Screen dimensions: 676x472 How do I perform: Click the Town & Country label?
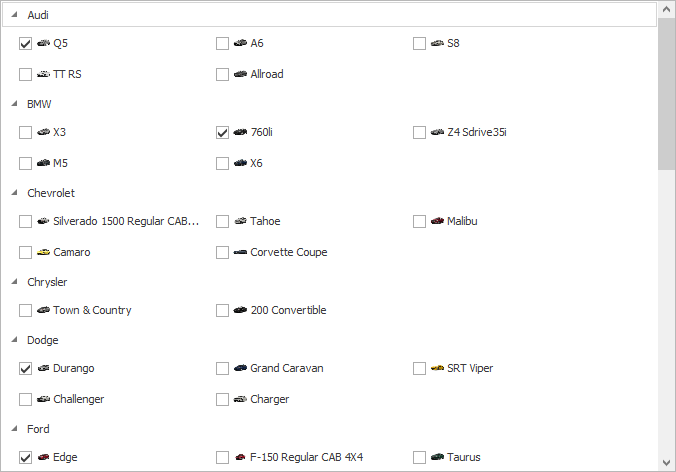coord(92,310)
